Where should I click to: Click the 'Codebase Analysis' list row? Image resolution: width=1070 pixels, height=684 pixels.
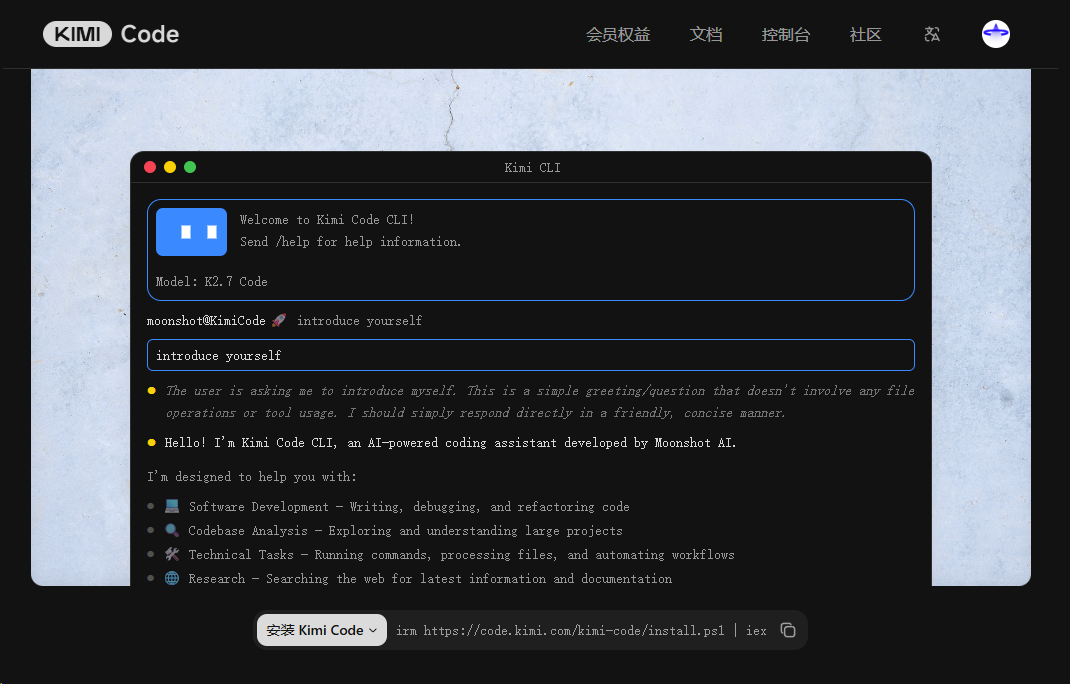pyautogui.click(x=385, y=530)
